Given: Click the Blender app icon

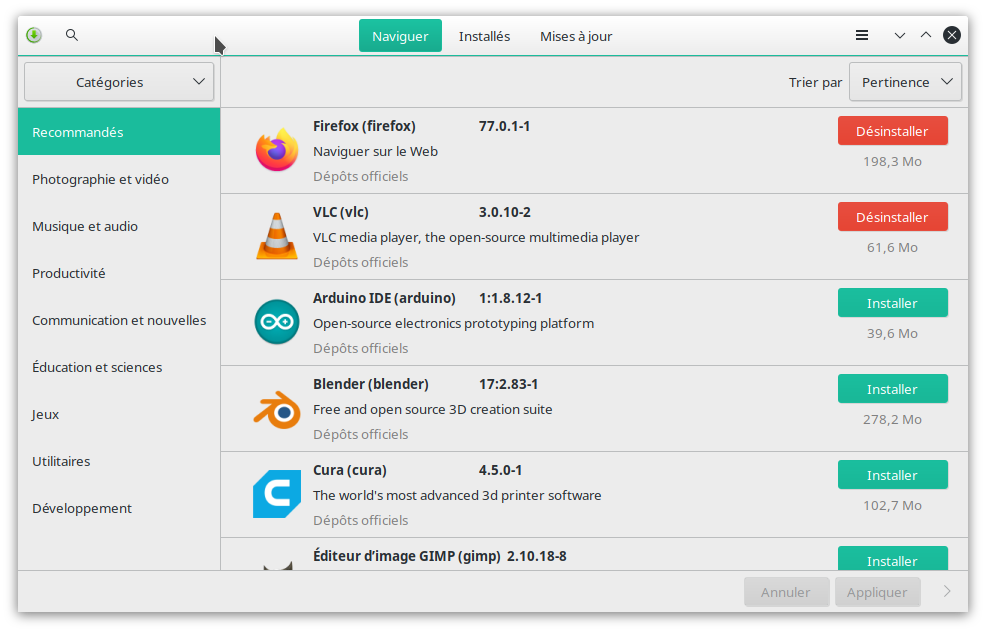Looking at the screenshot, I should [x=277, y=408].
